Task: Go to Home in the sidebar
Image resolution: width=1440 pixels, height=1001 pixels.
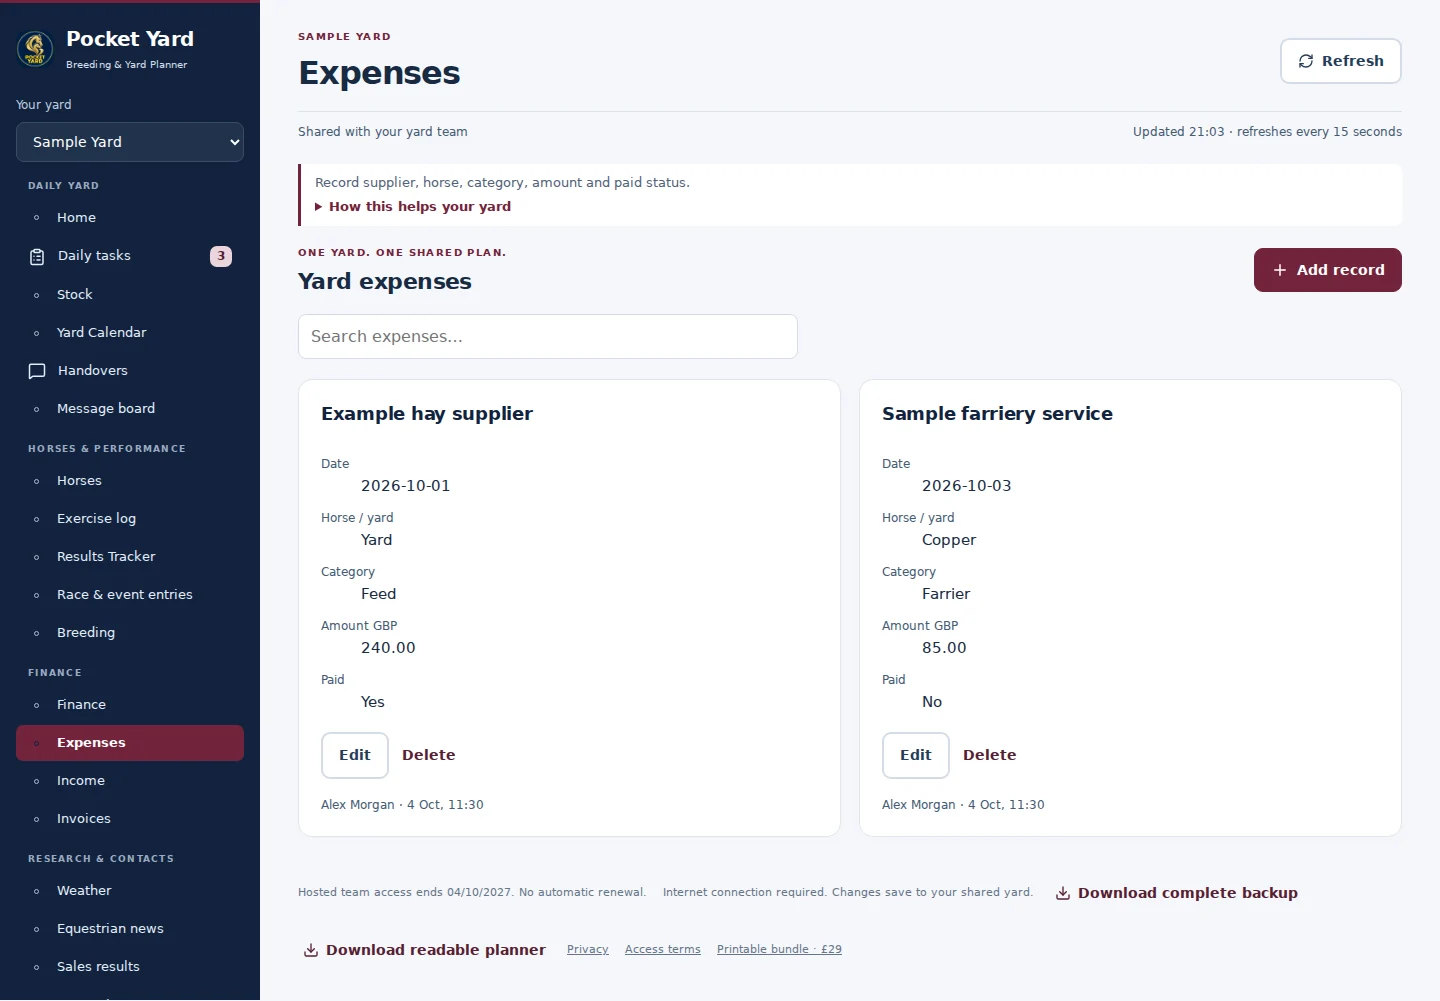Action: [x=130, y=218]
